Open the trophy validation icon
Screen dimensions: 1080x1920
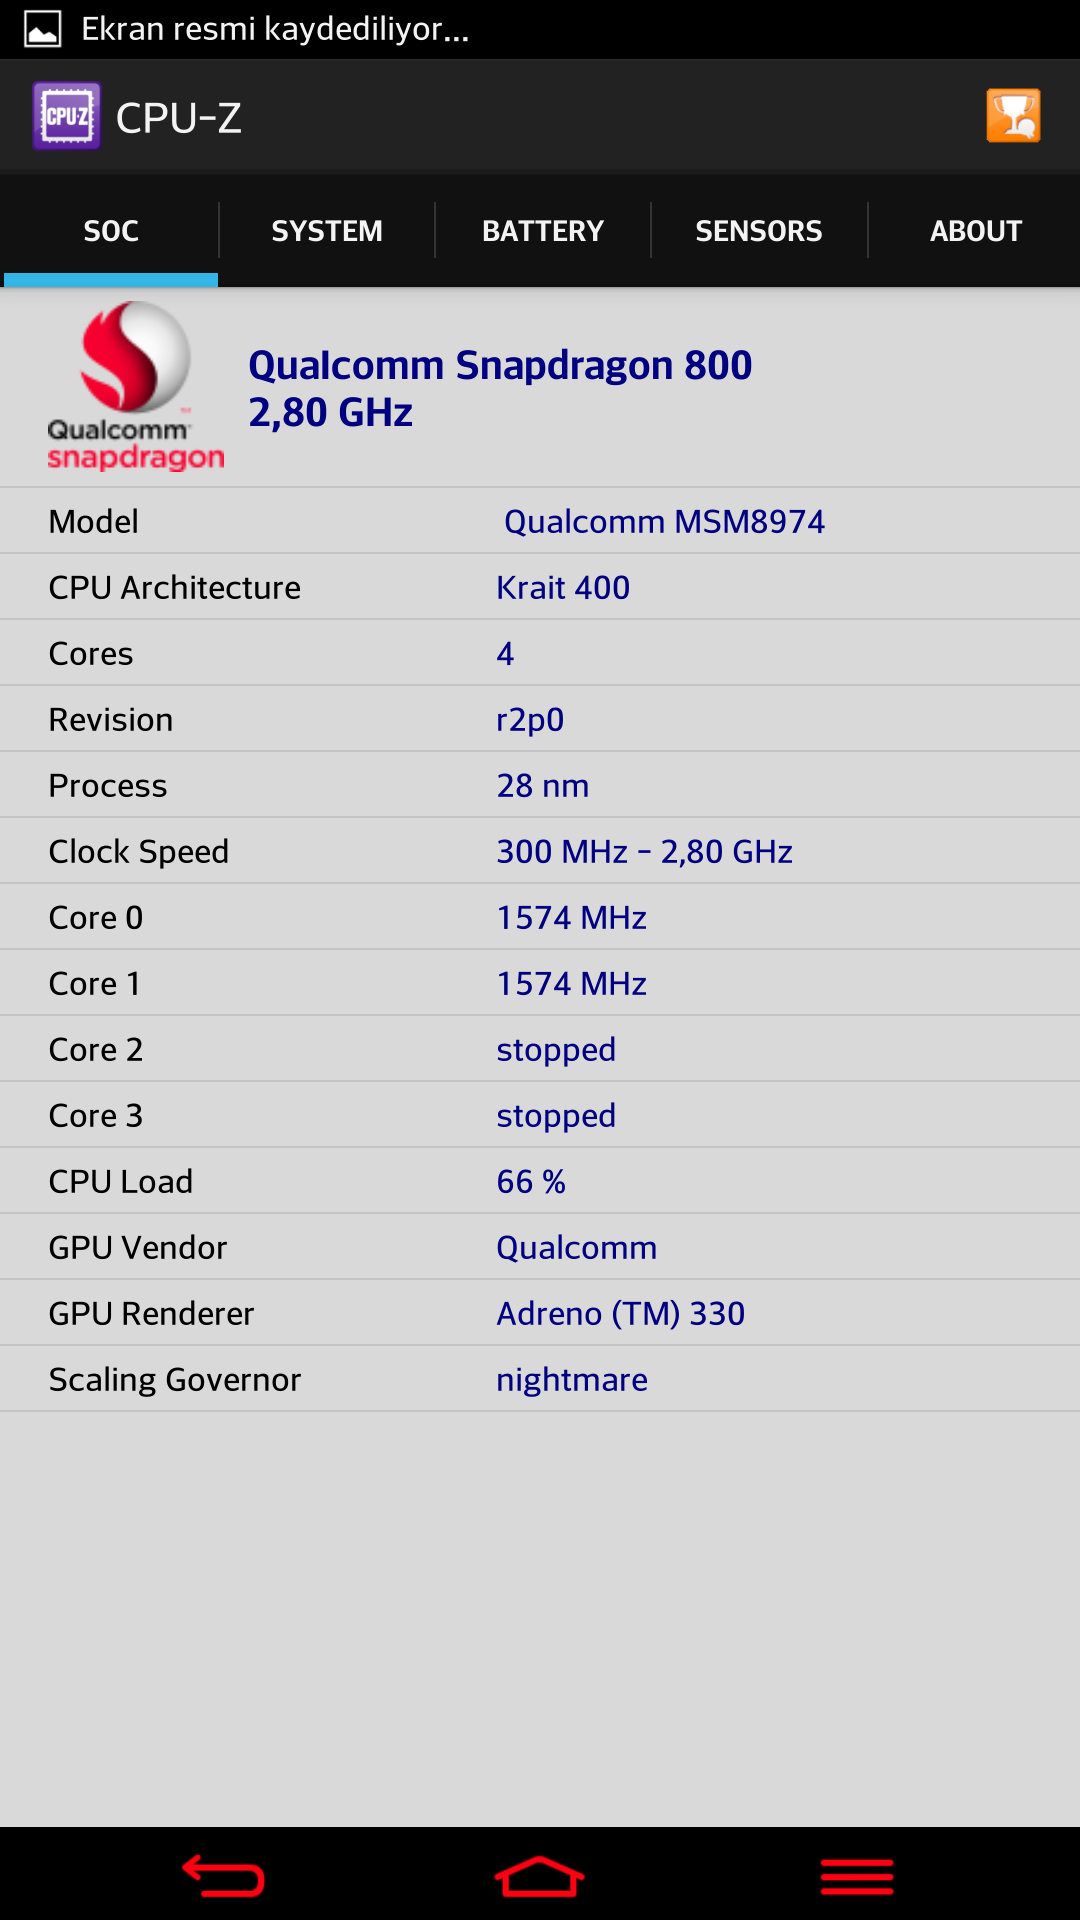pyautogui.click(x=1013, y=116)
